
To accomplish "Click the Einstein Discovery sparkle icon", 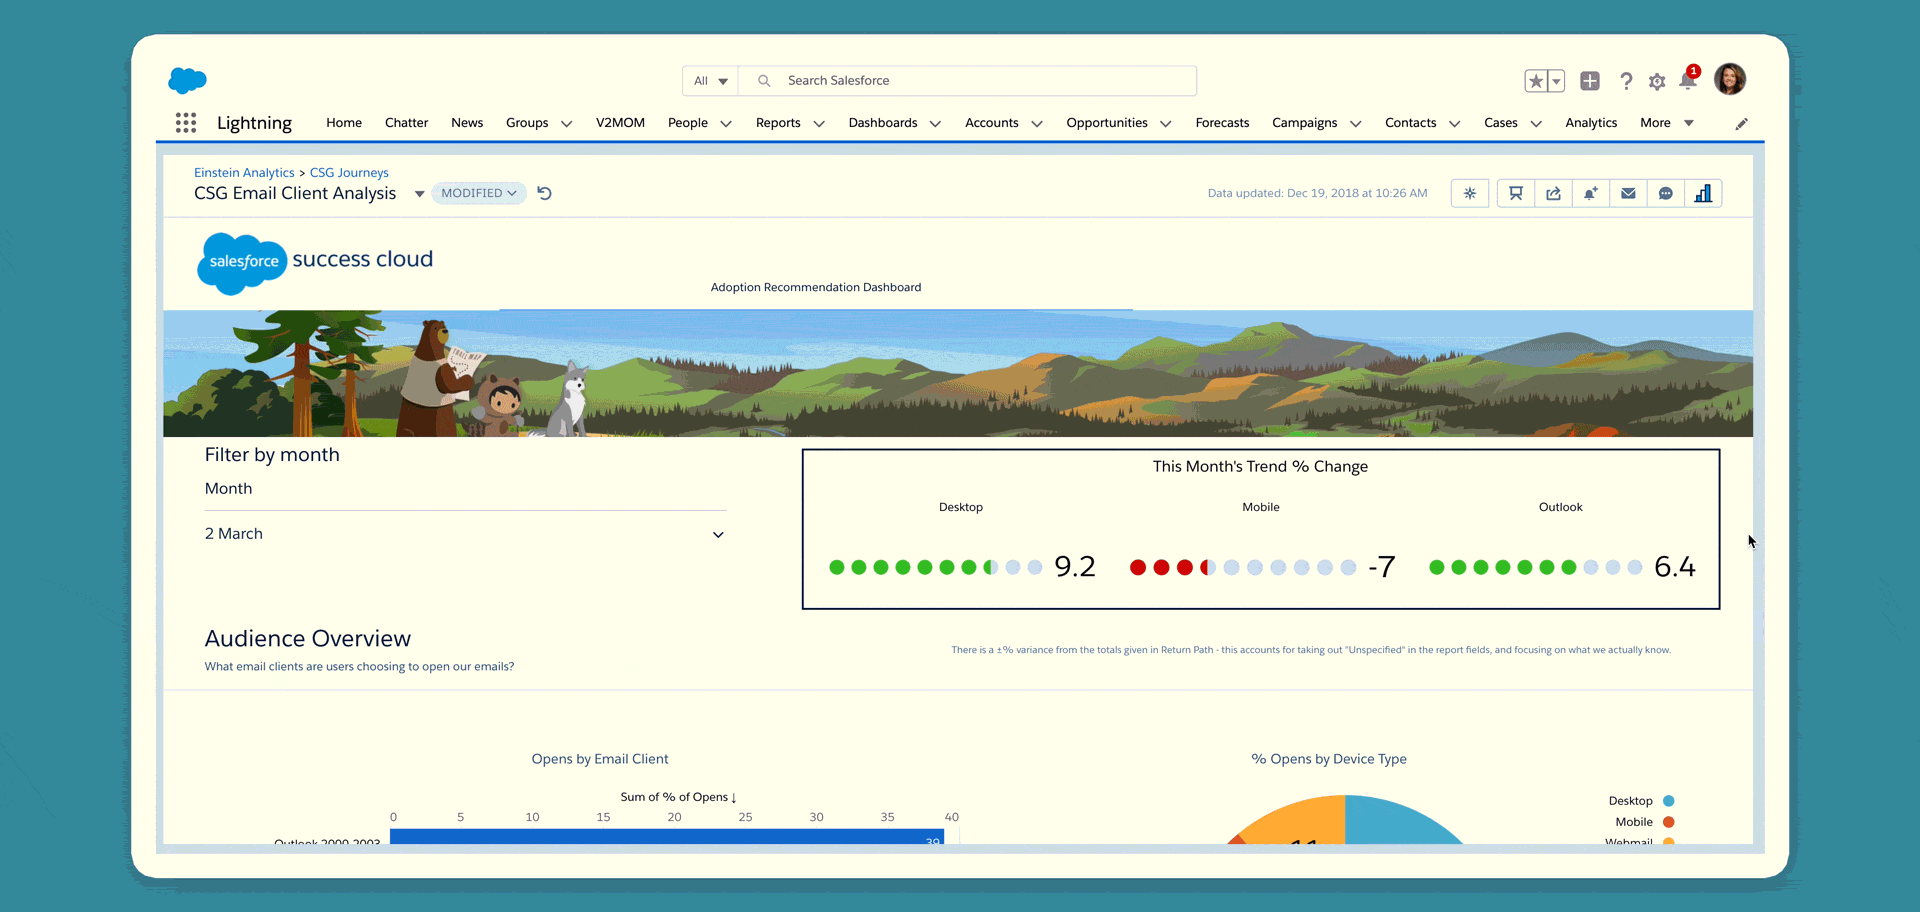I will coord(1470,193).
